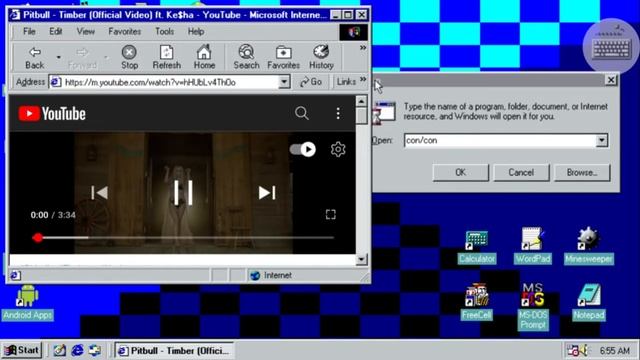Open the Favorites menu
Viewport: 640px width, 360px height.
point(124,31)
